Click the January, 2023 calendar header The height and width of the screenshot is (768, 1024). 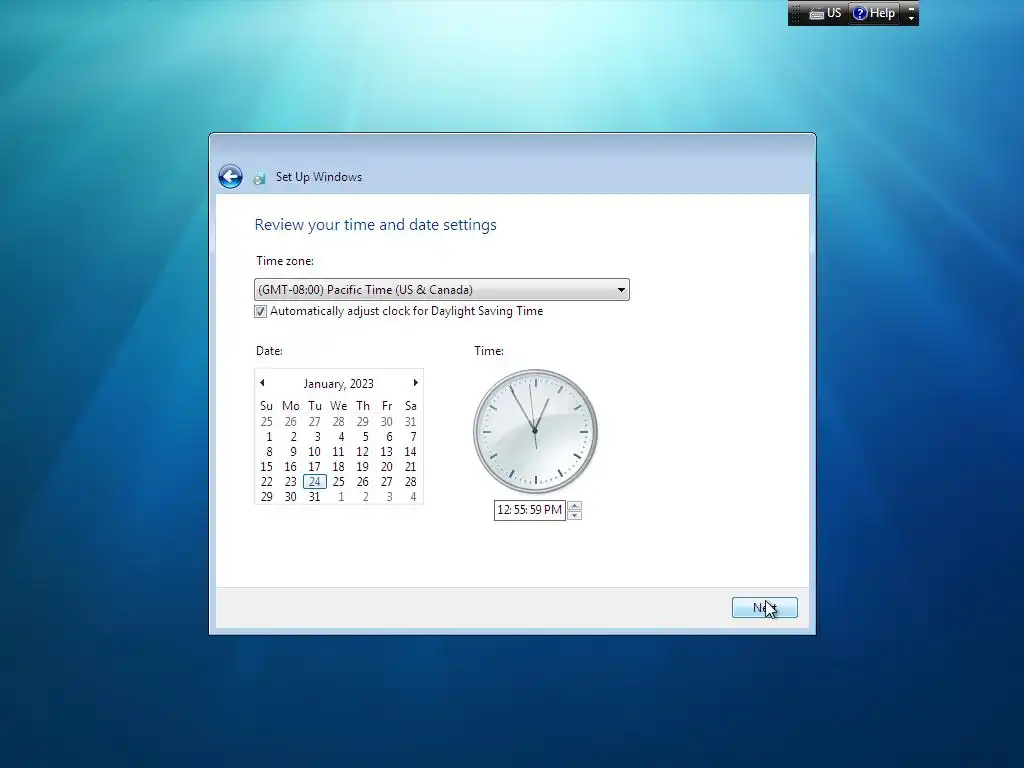pyautogui.click(x=338, y=383)
